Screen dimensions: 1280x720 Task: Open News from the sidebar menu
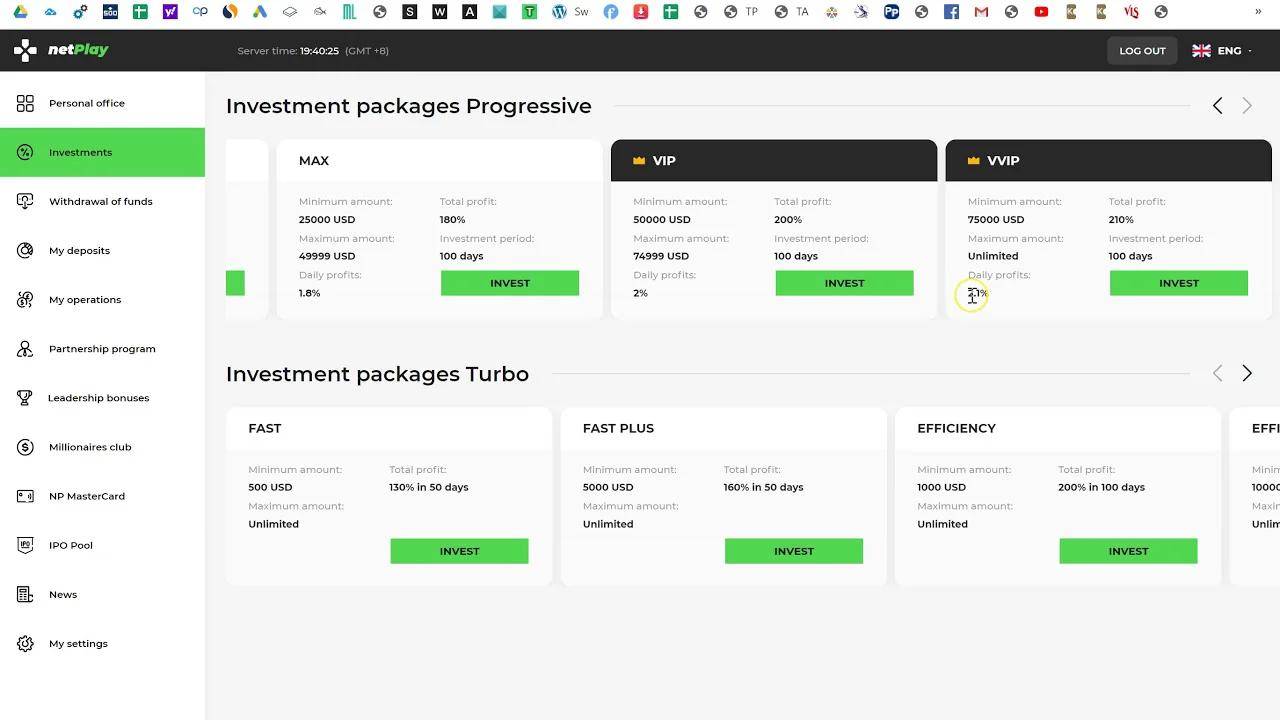[x=63, y=594]
